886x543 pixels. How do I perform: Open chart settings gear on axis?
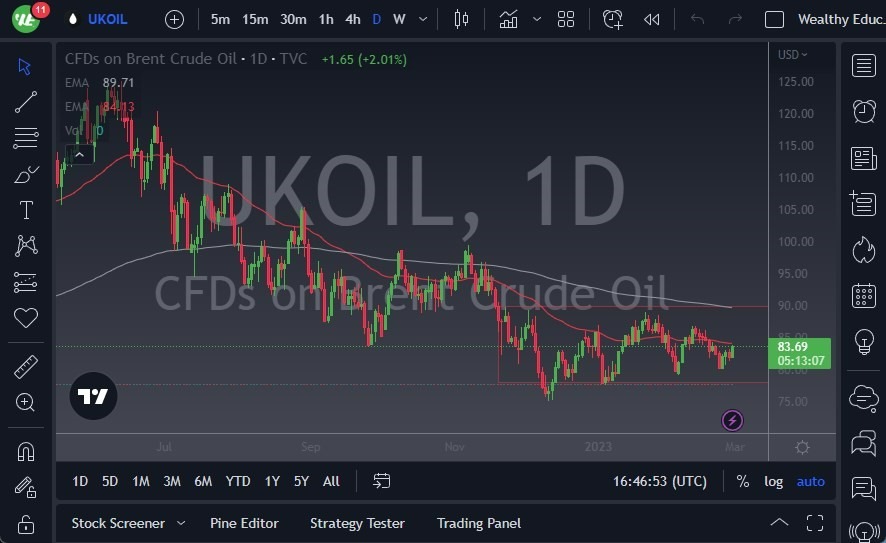click(x=802, y=448)
